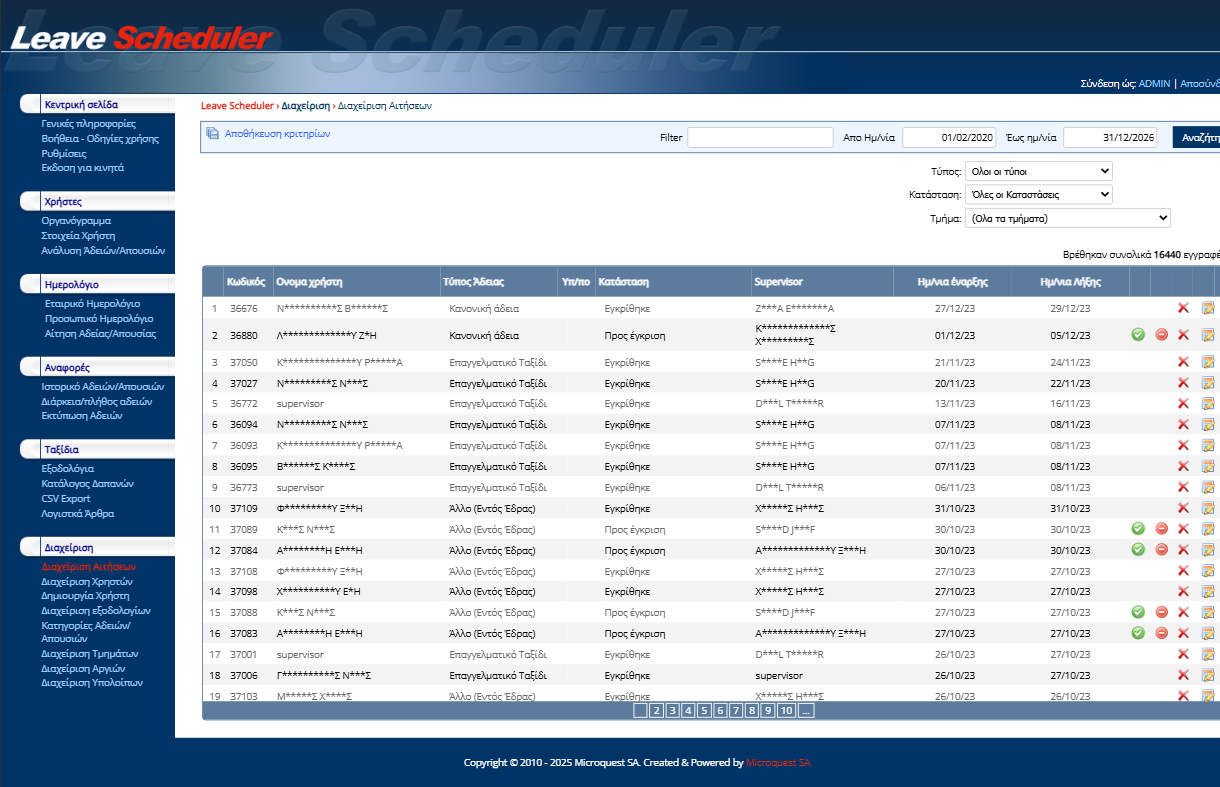This screenshot has width=1220, height=787.
Task: Approve pending request with code 37084
Action: [1138, 550]
